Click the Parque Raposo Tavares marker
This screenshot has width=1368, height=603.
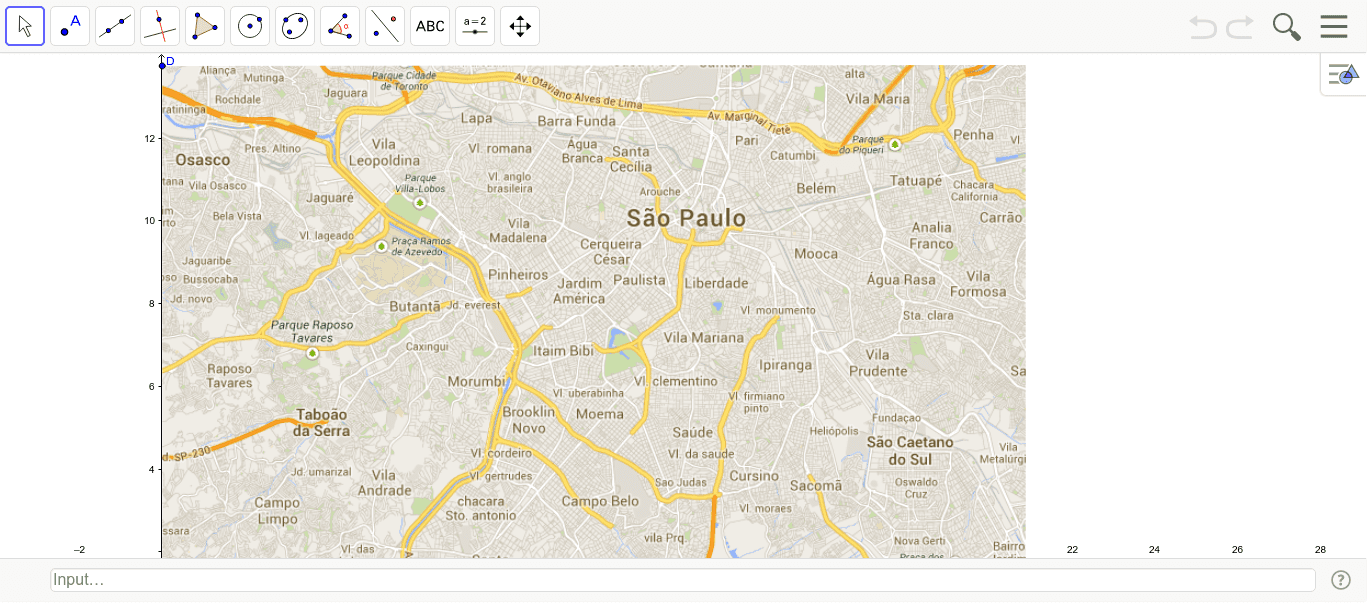point(312,353)
